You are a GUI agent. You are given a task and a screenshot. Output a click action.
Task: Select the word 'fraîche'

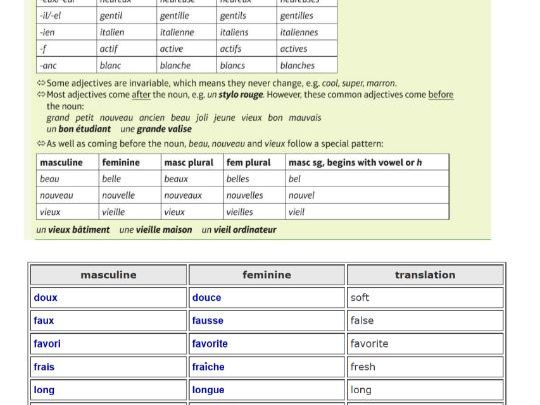pos(208,367)
